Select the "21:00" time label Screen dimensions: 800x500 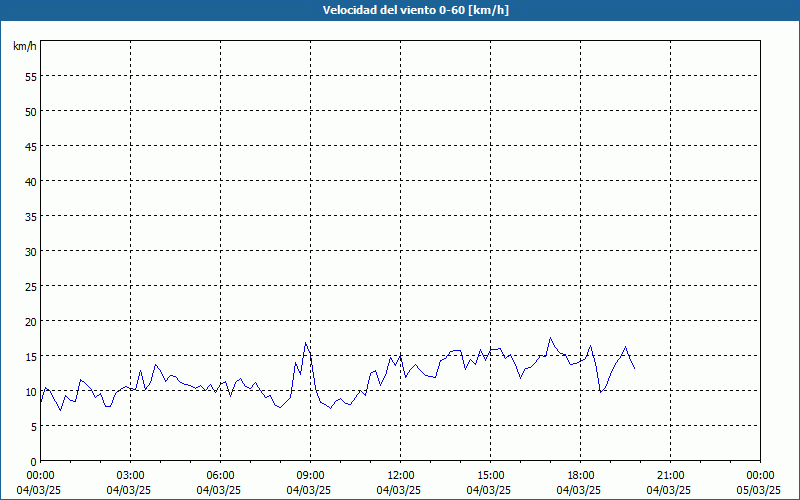pos(670,476)
